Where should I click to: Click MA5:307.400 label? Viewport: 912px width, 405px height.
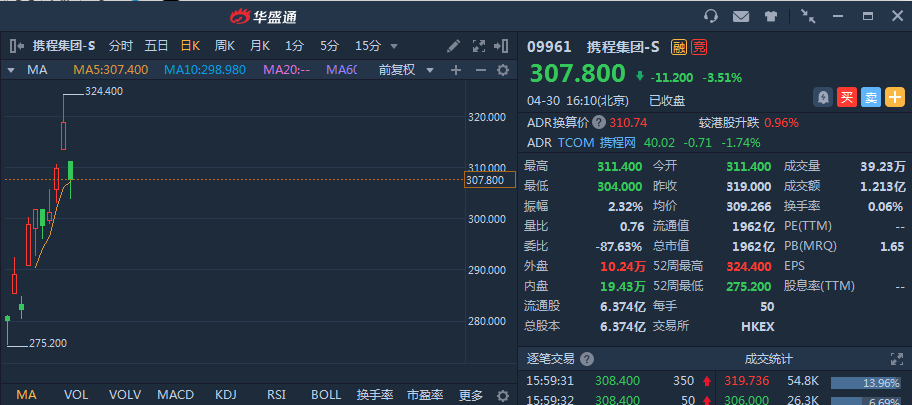pyautogui.click(x=111, y=70)
